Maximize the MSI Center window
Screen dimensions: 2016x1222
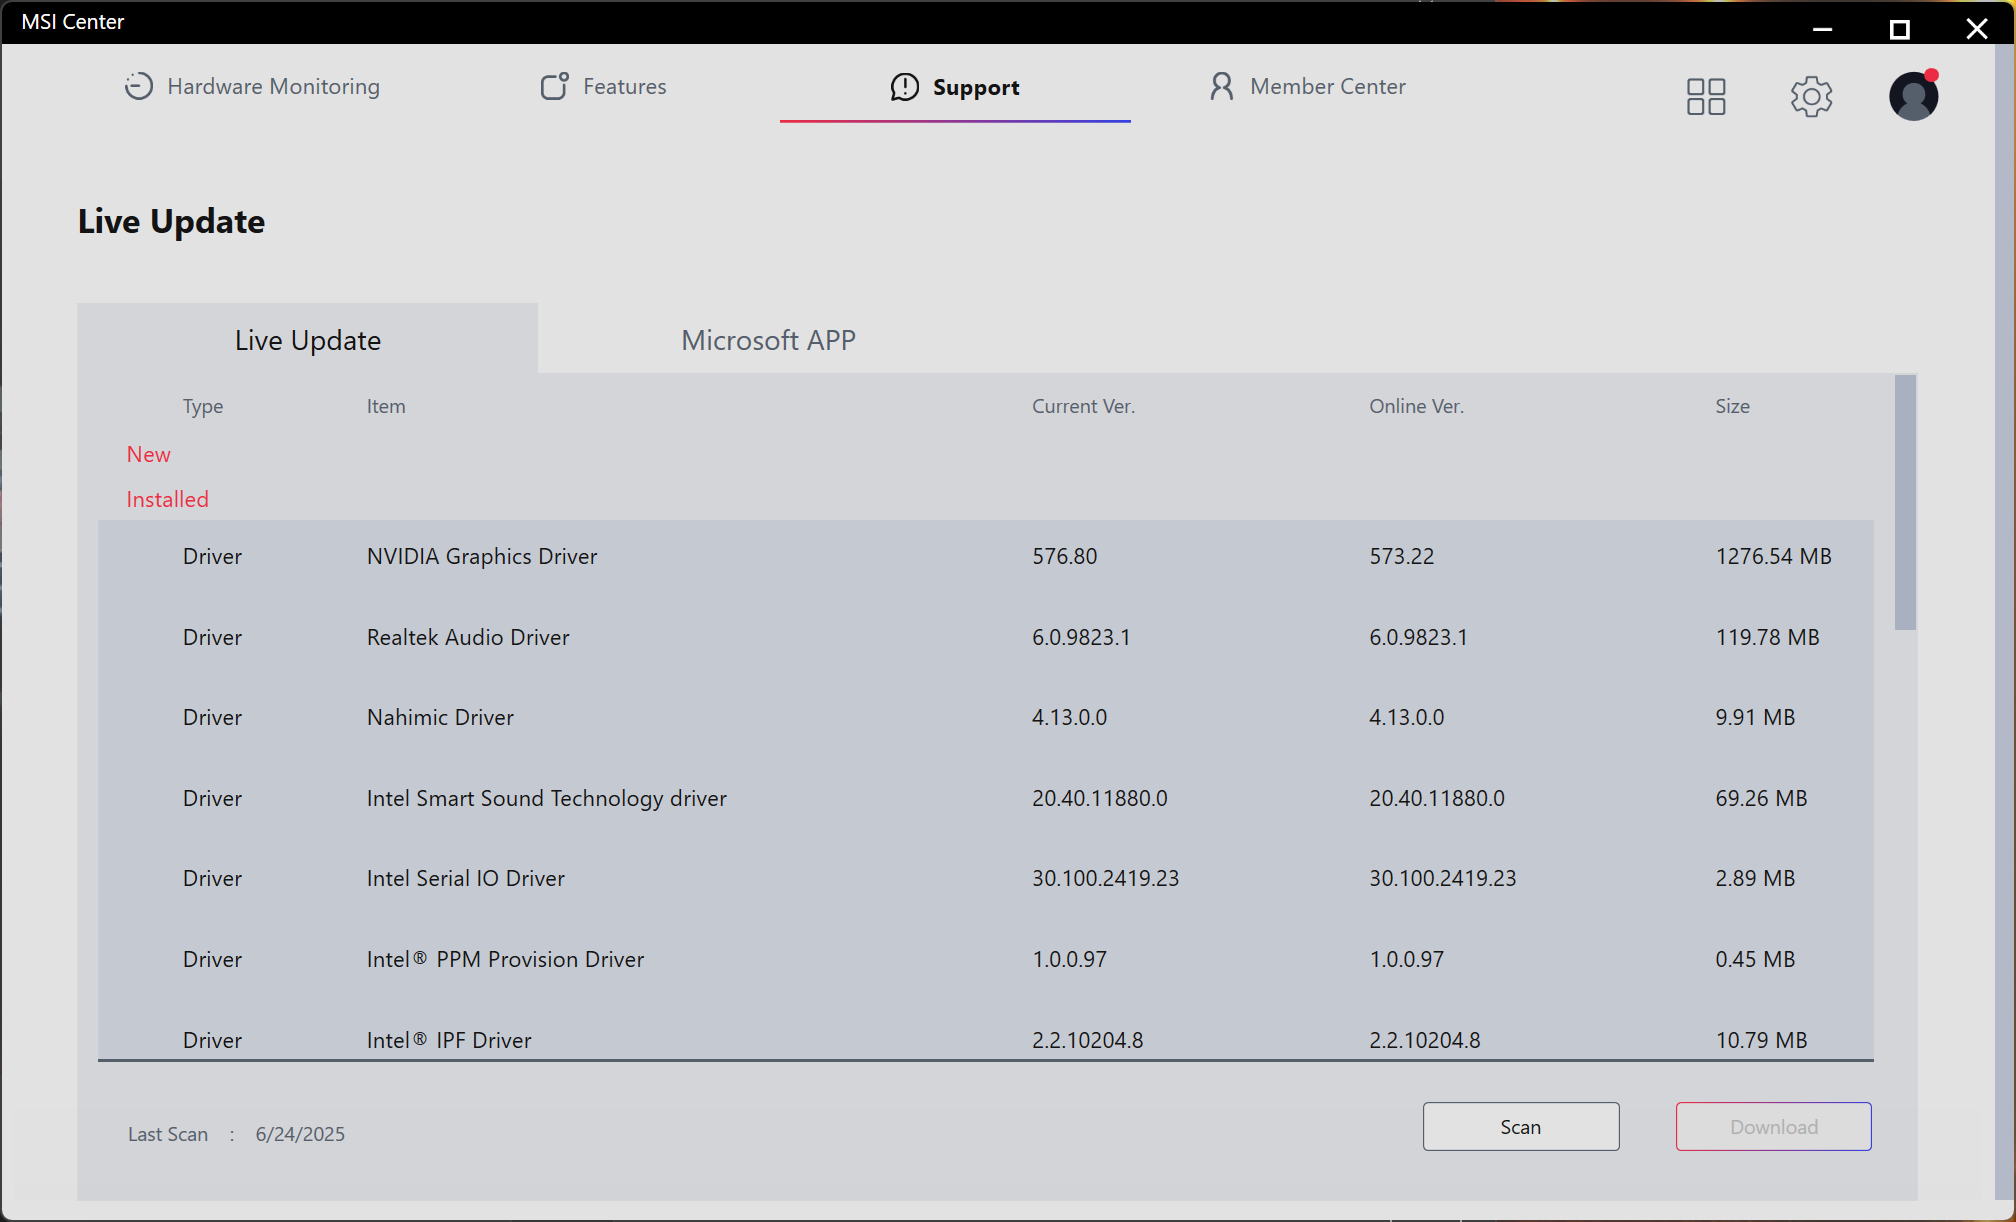coord(1900,29)
